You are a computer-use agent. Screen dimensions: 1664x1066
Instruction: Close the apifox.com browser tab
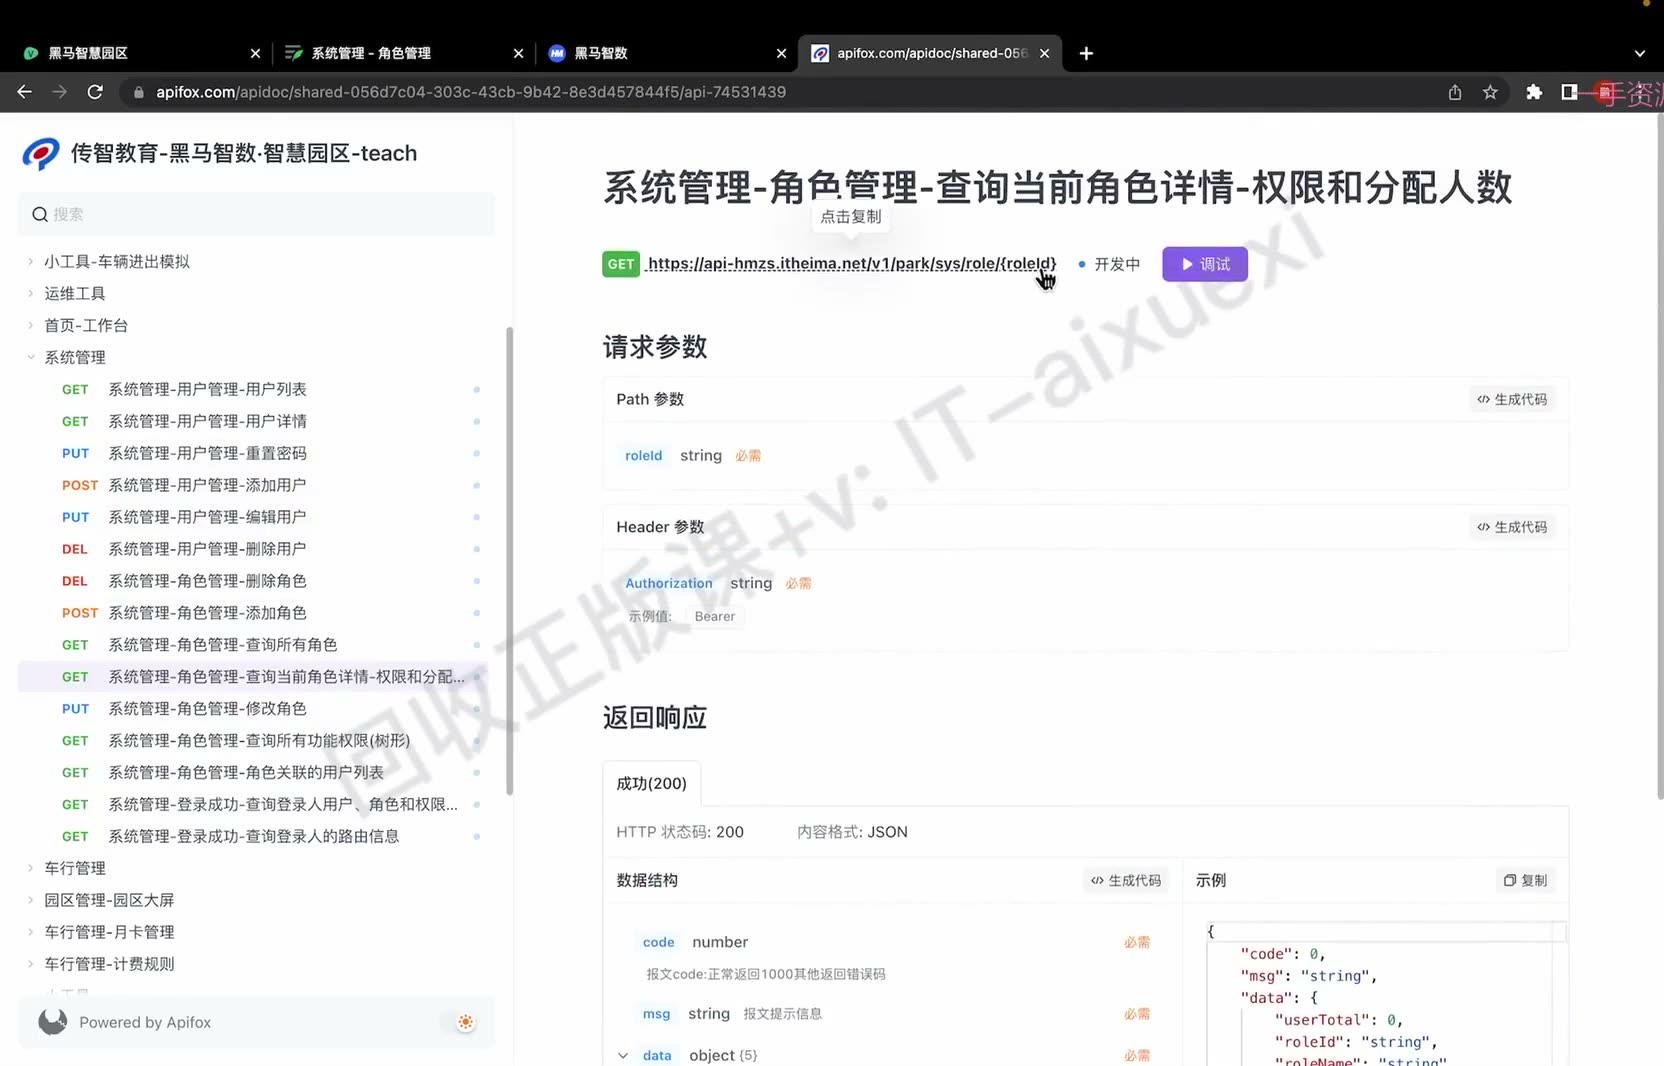pos(1044,53)
